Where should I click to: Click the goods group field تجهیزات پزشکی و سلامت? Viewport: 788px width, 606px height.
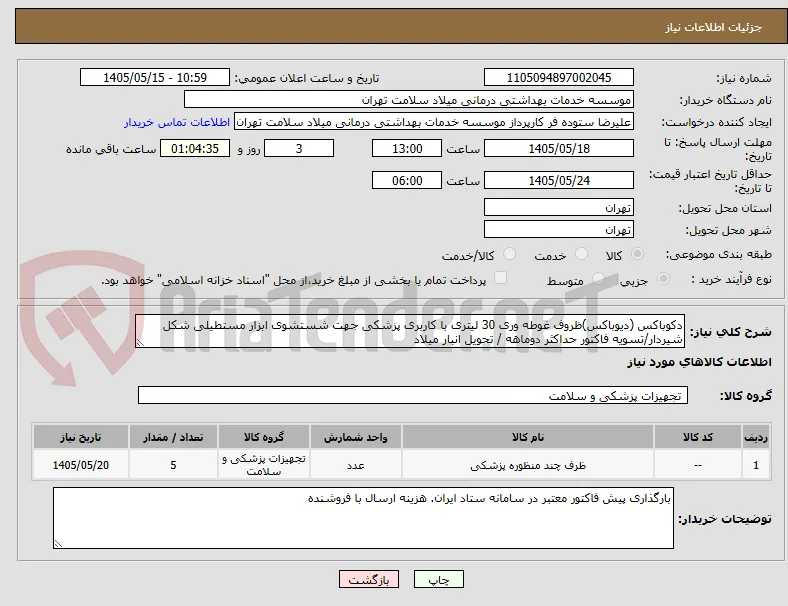413,395
